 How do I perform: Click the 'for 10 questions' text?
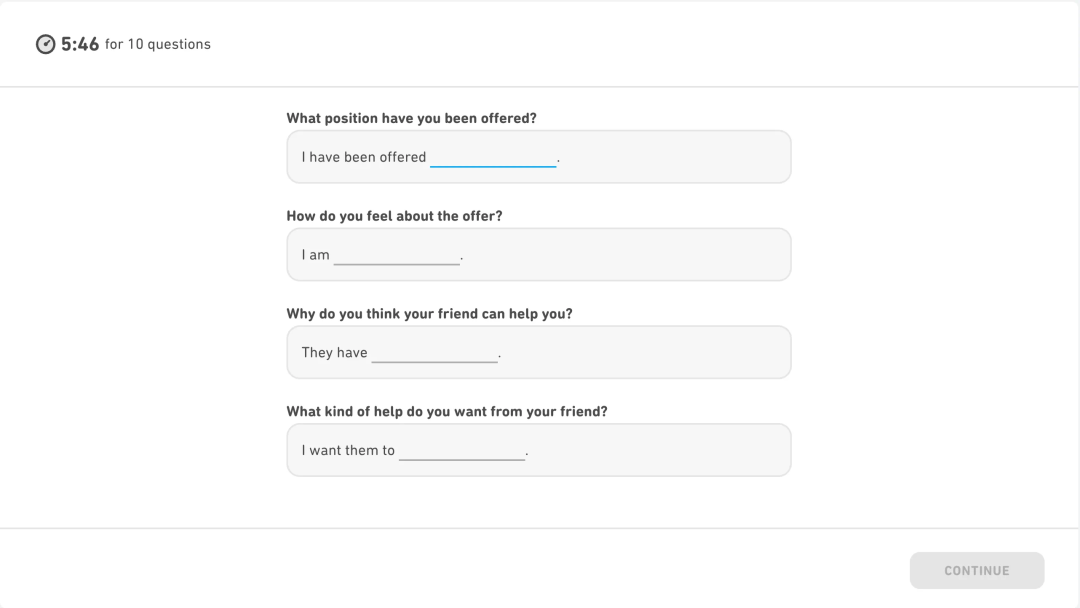click(158, 44)
